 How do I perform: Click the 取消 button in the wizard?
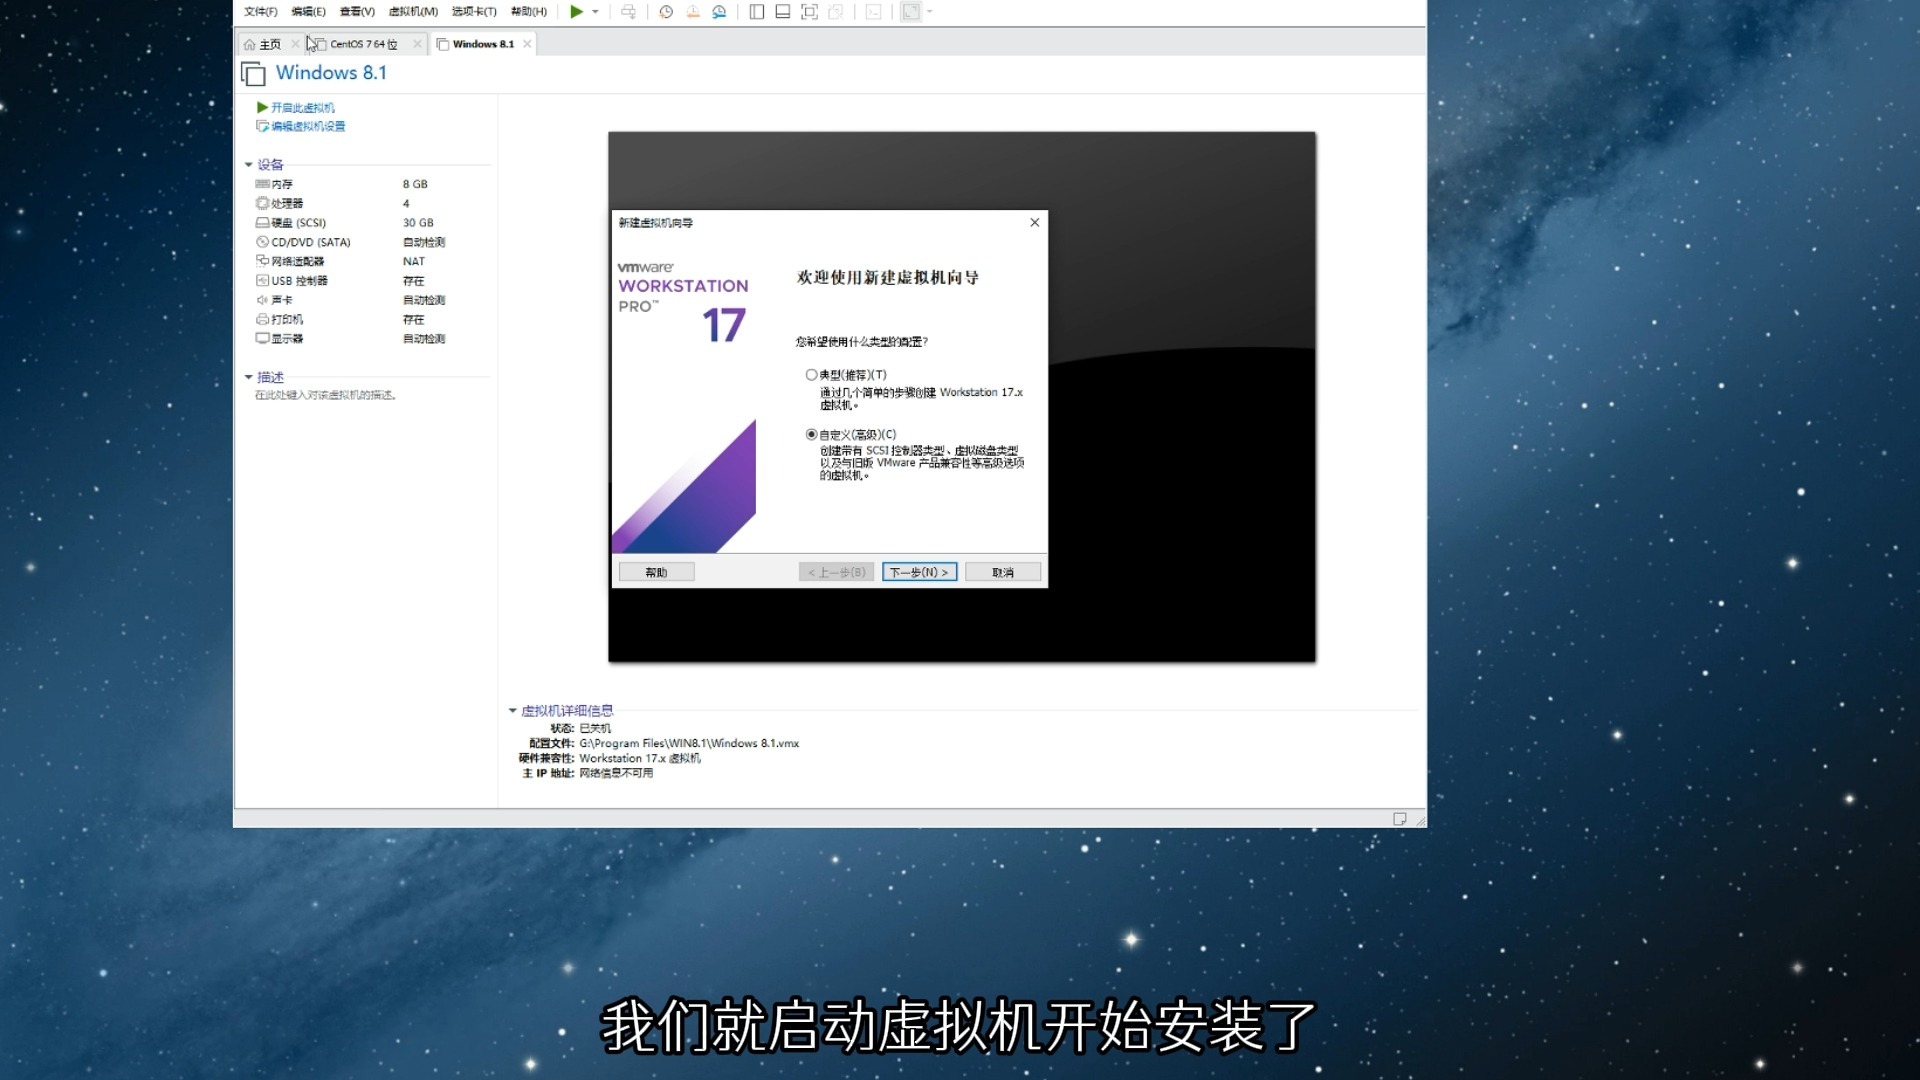click(x=1003, y=572)
